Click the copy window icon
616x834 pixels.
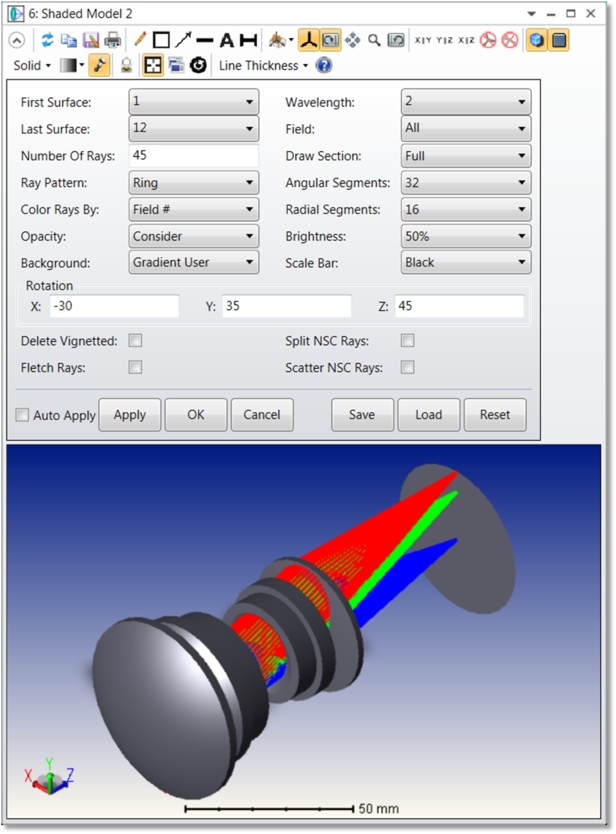pos(69,40)
